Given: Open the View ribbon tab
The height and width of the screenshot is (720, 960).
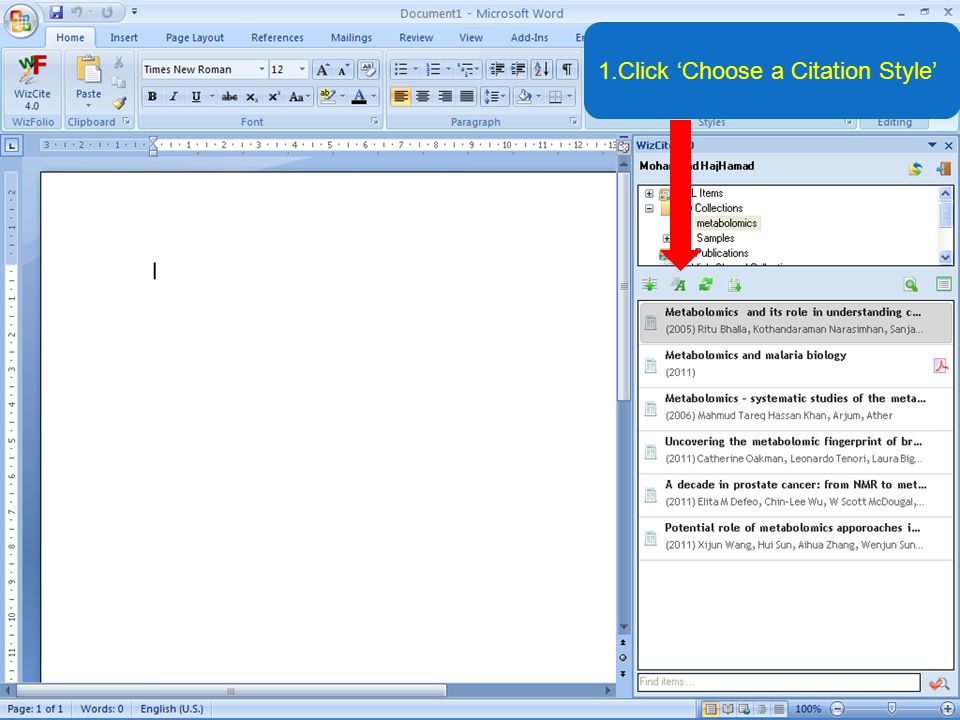Looking at the screenshot, I should click(x=471, y=37).
